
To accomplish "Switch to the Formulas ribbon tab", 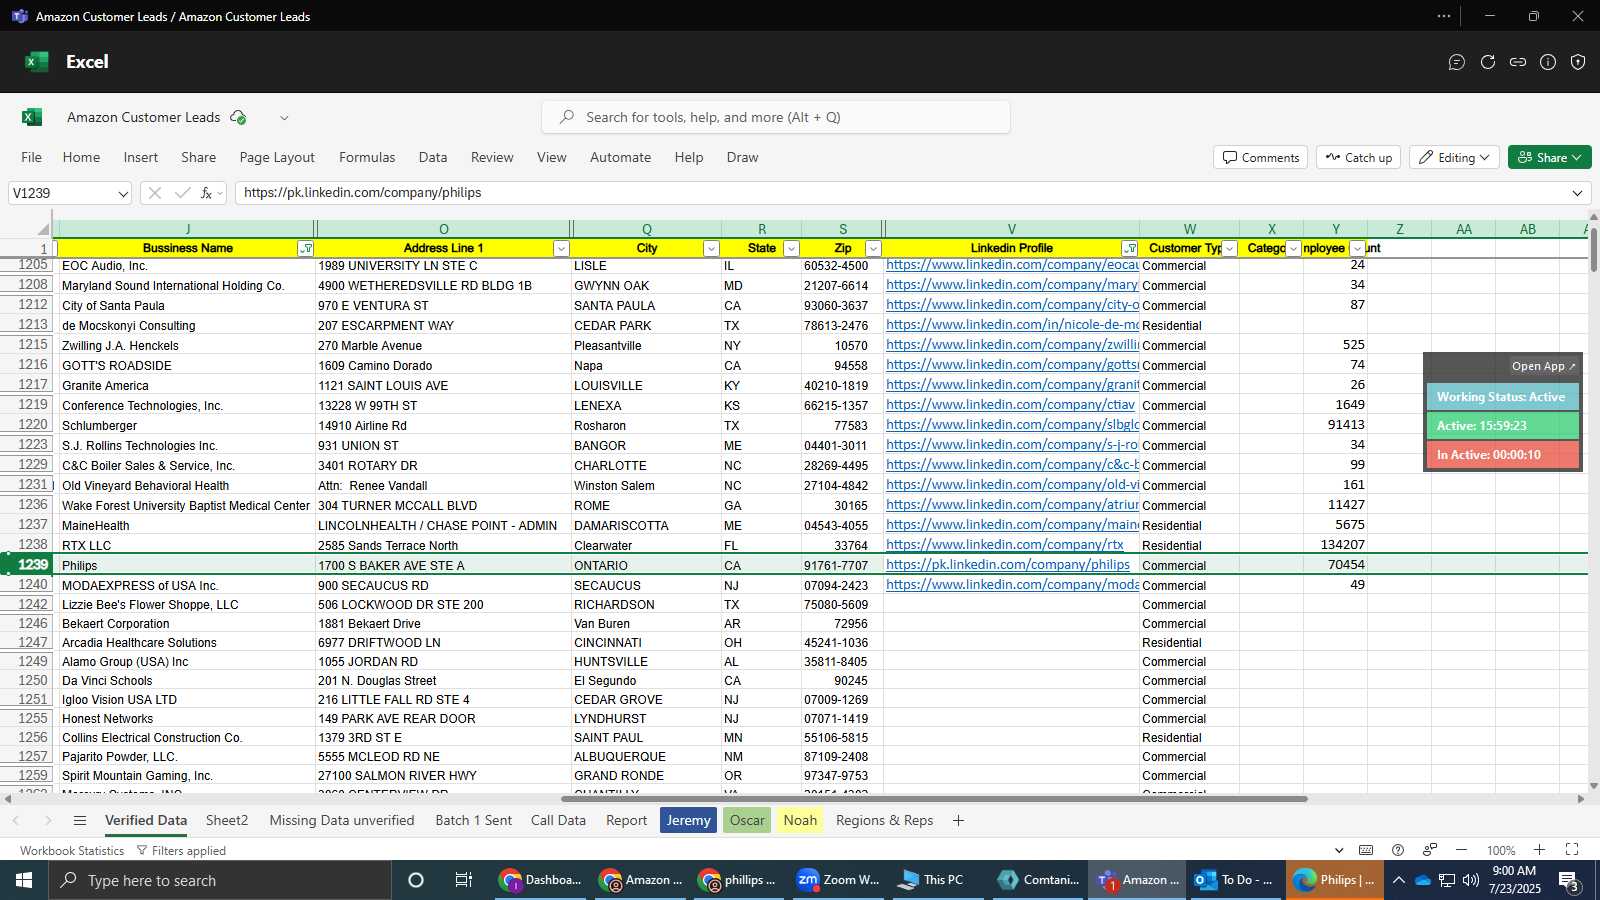I will tap(367, 157).
